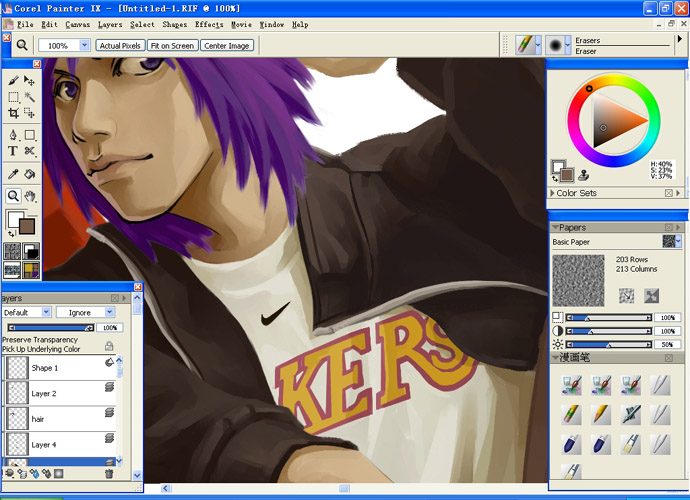Open the weave selector in toolbox
The image size is (690, 500).
[31, 270]
